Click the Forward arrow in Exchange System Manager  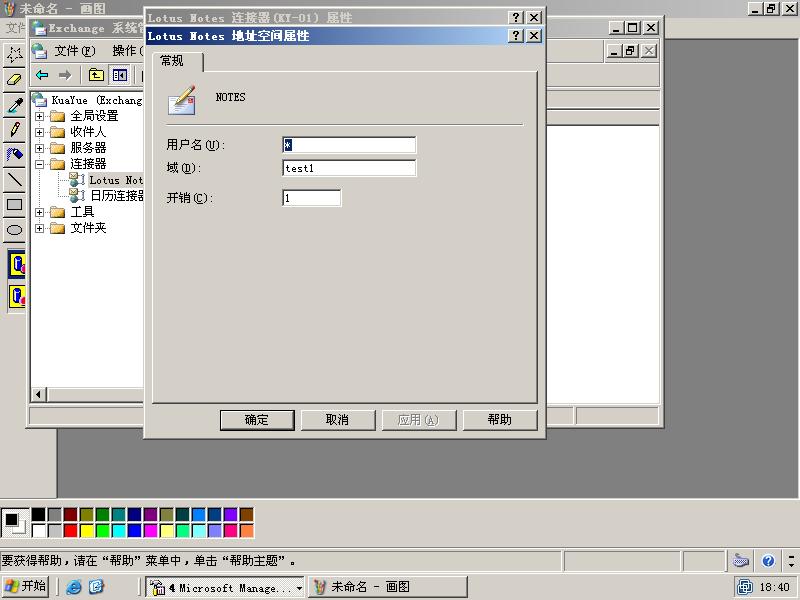pyautogui.click(x=65, y=76)
